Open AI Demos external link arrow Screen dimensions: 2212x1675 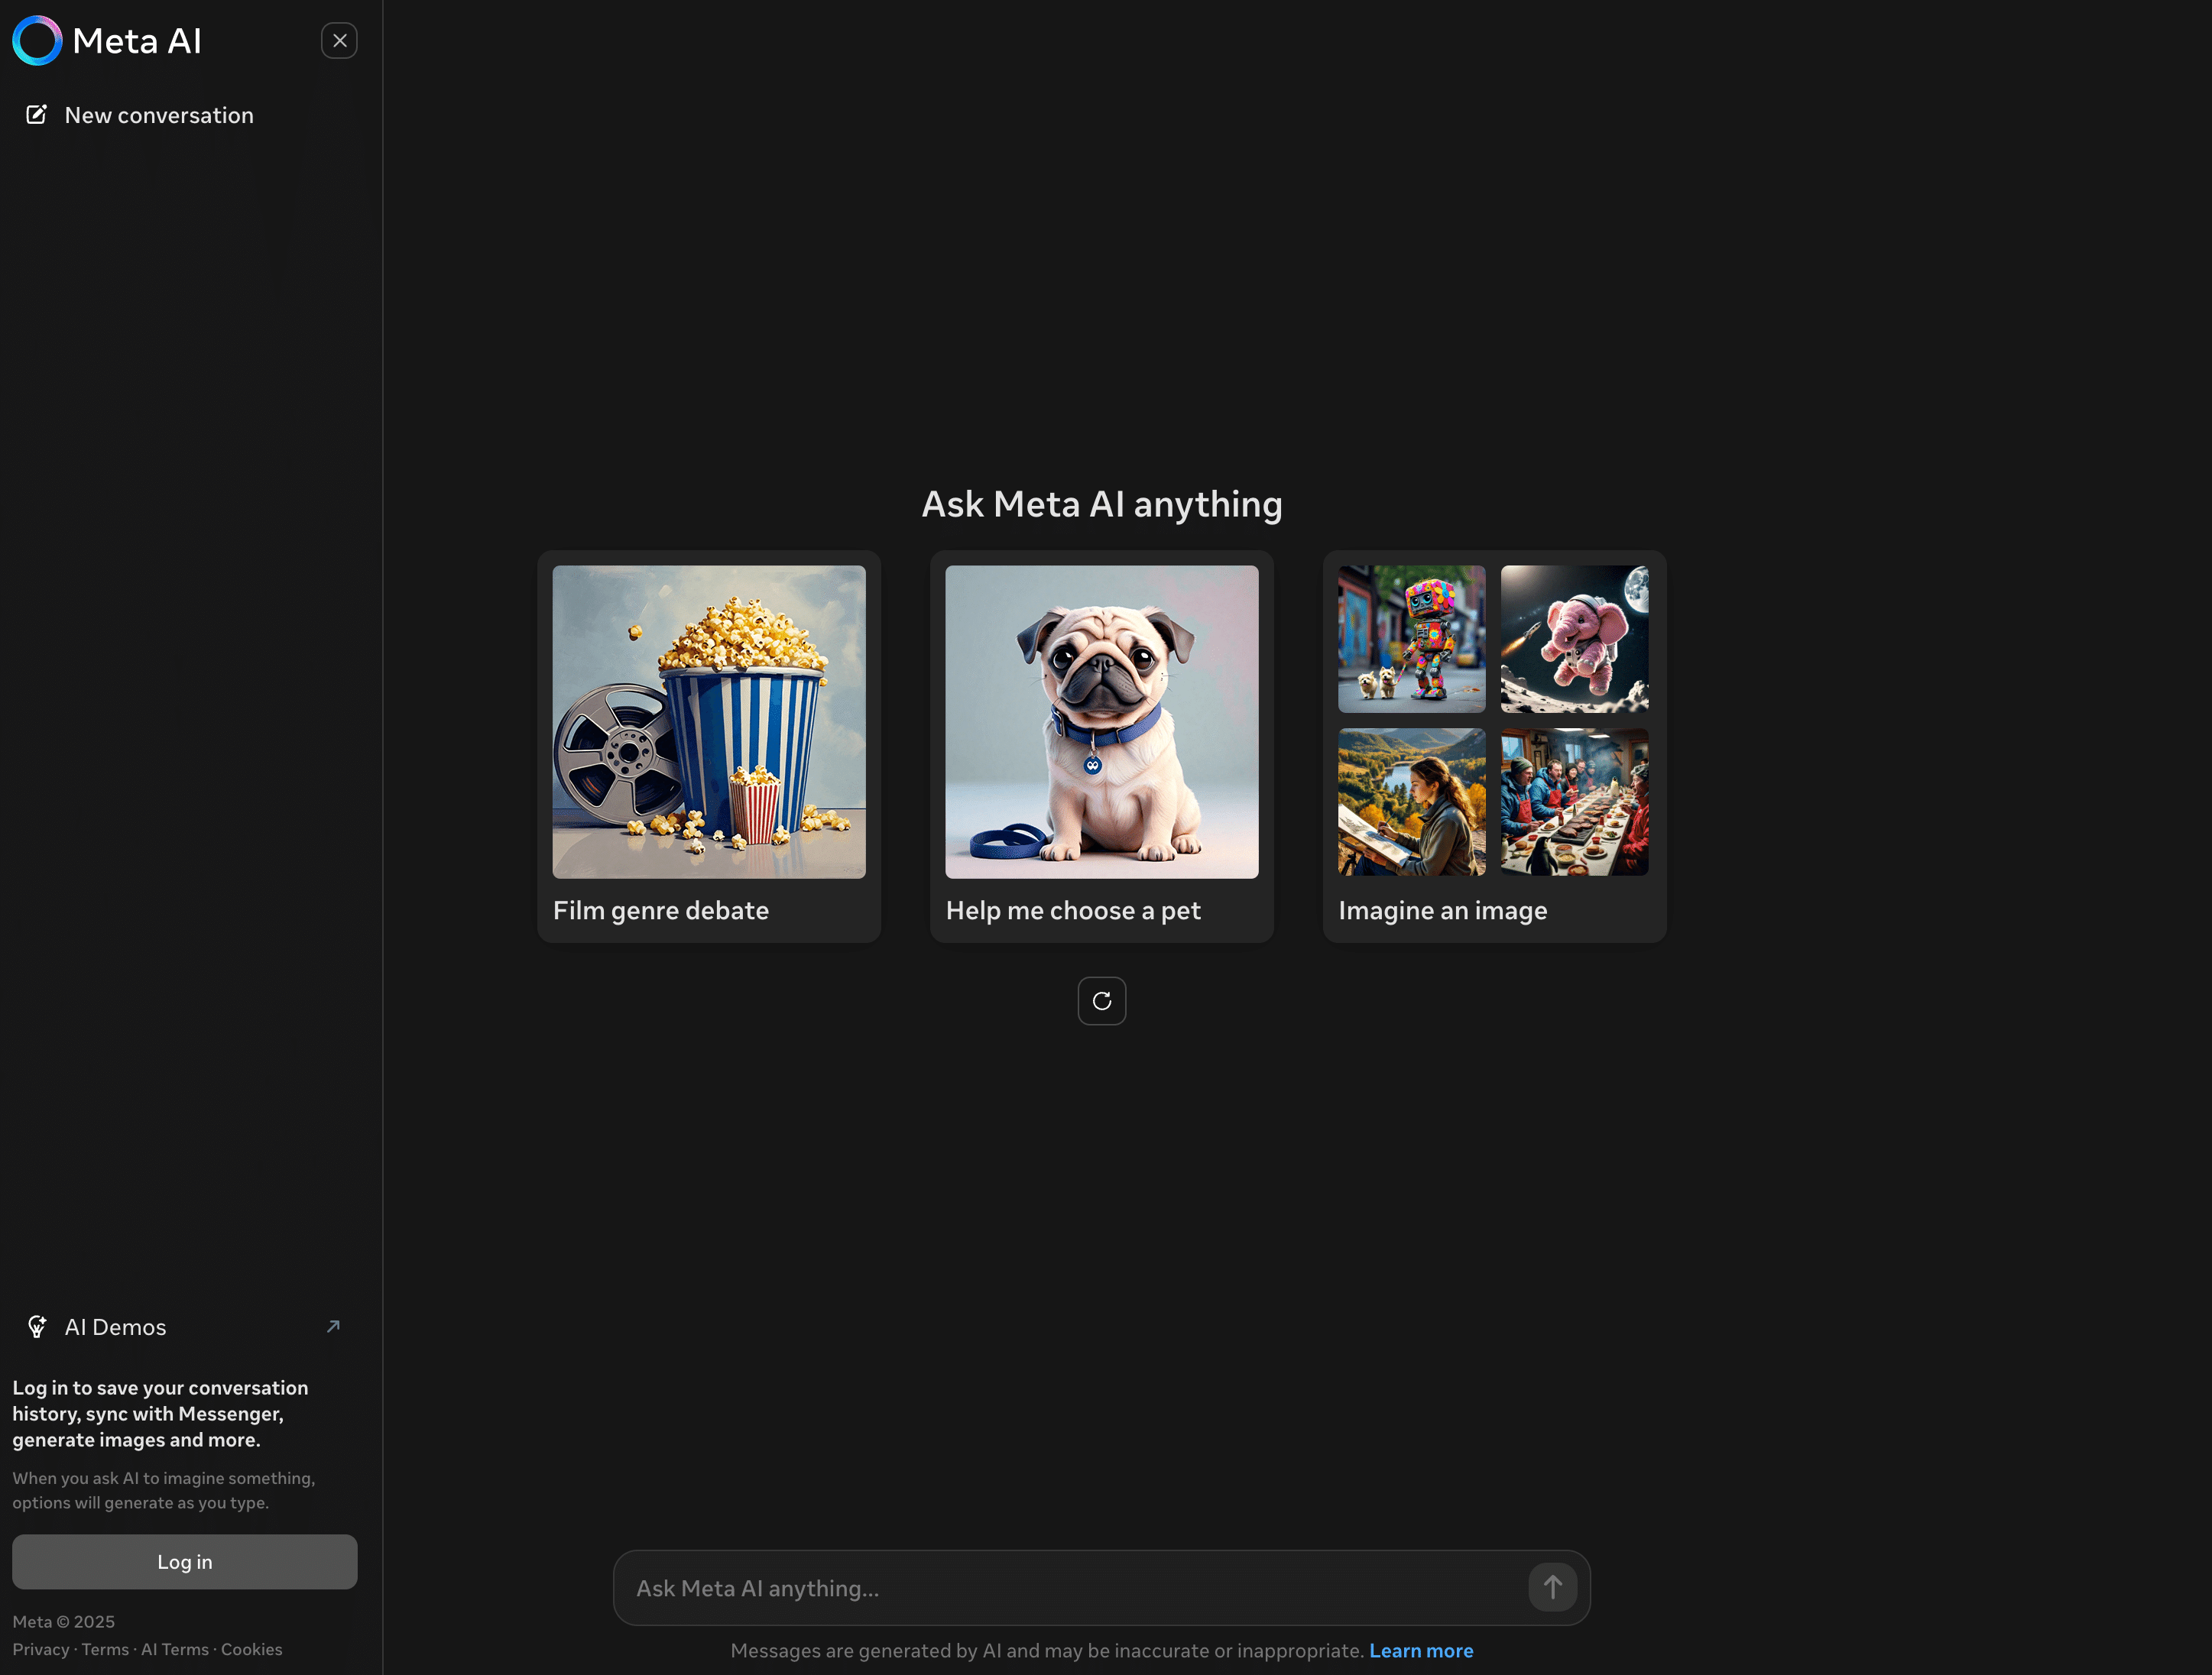(333, 1326)
